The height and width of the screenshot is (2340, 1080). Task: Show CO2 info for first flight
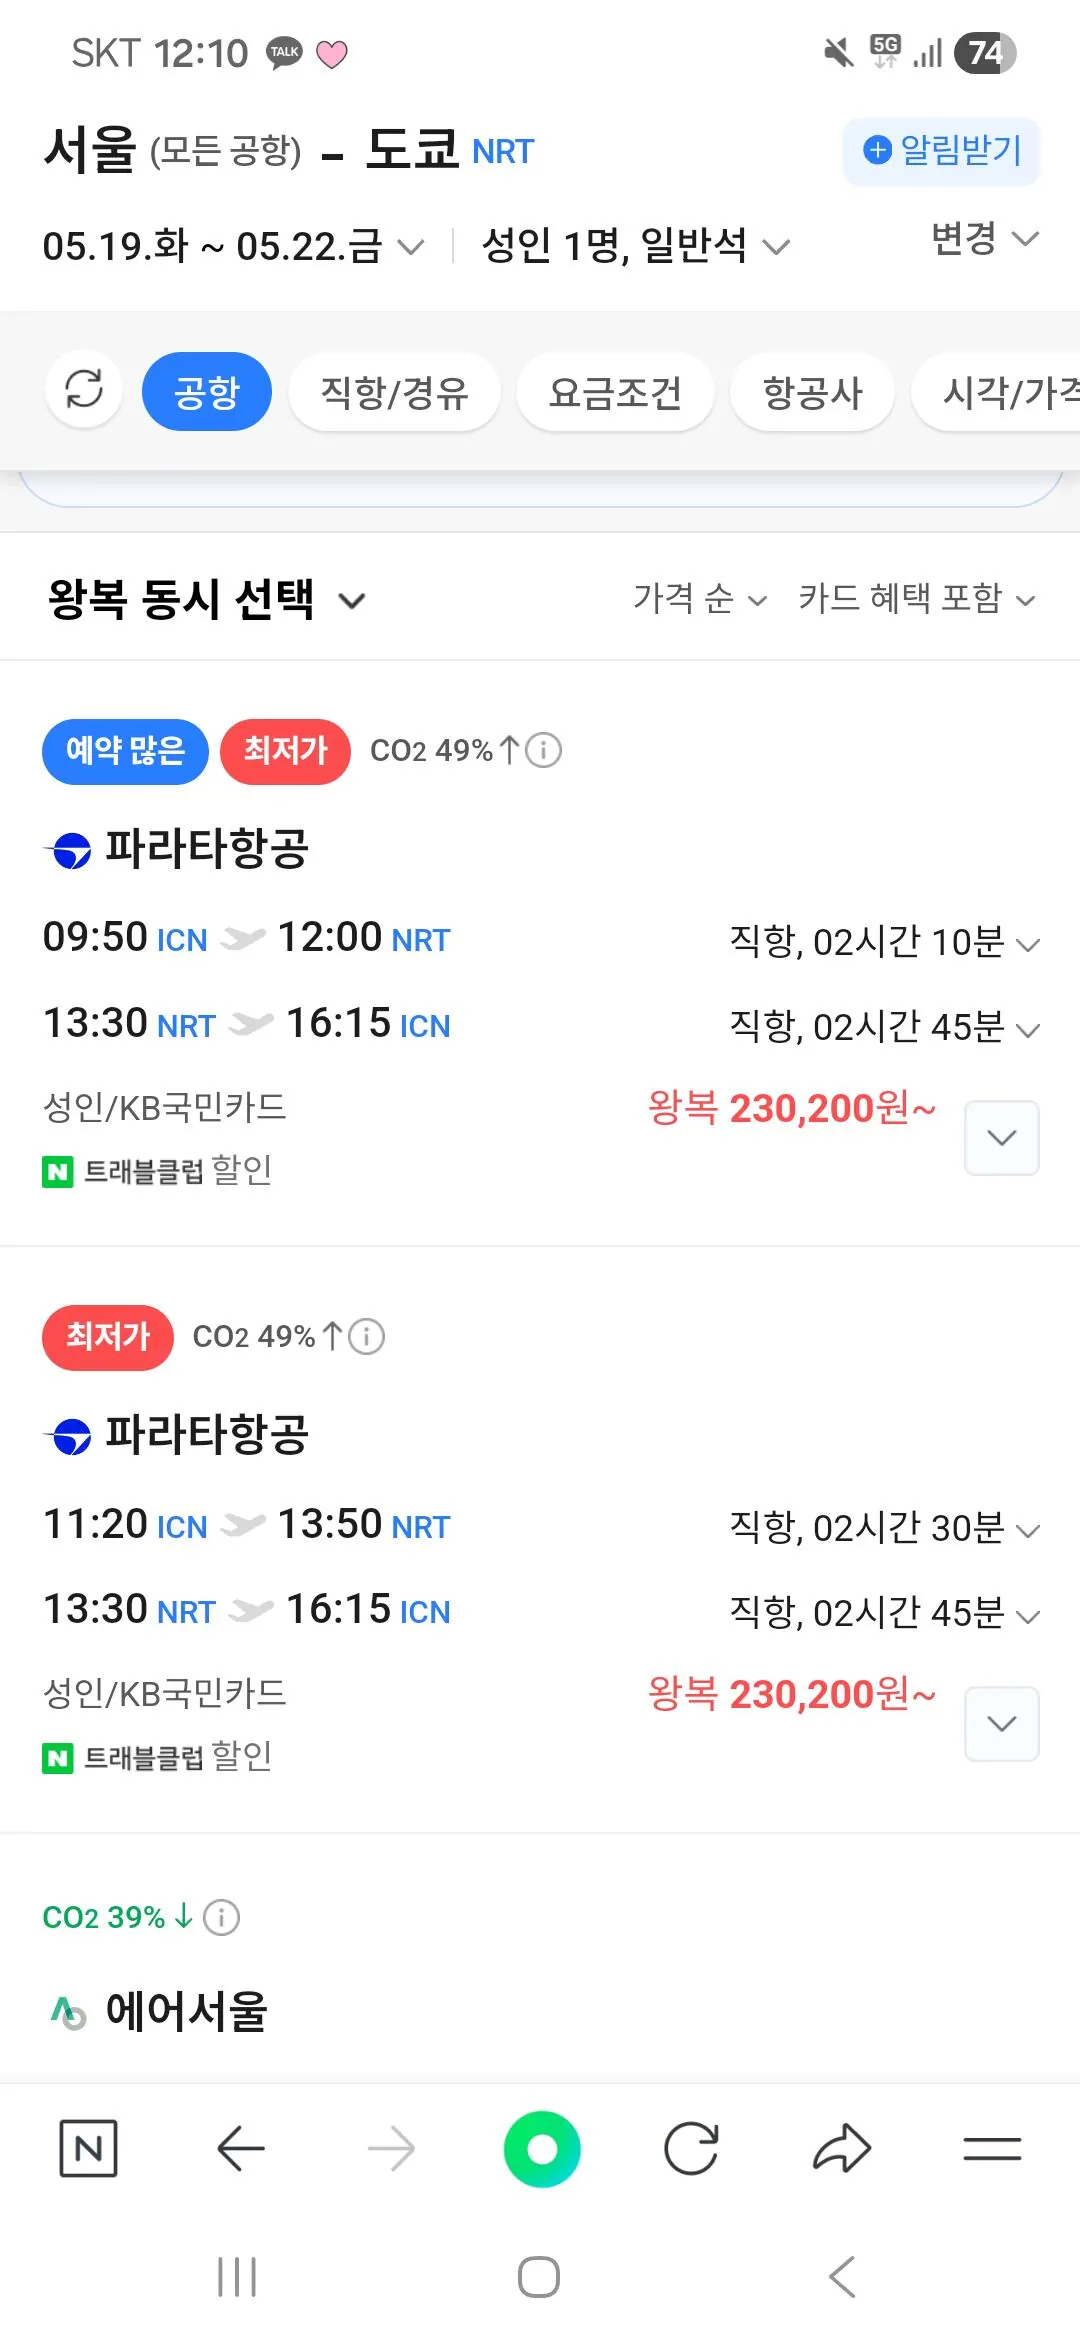pos(544,750)
